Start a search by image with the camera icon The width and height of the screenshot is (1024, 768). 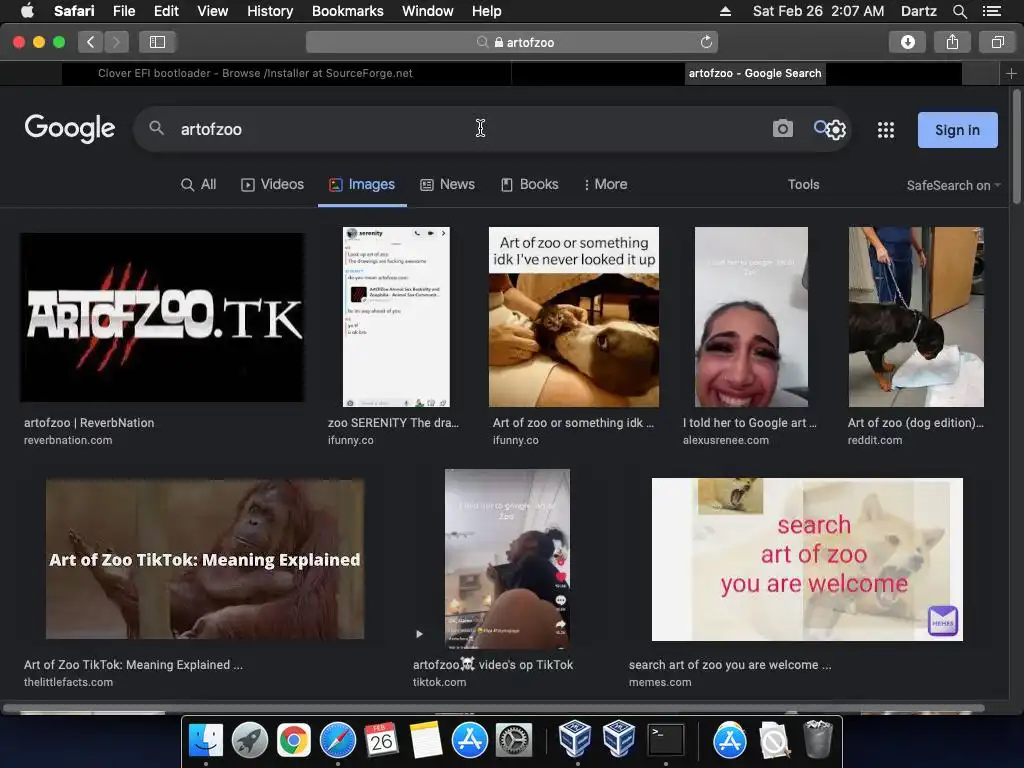(x=782, y=129)
